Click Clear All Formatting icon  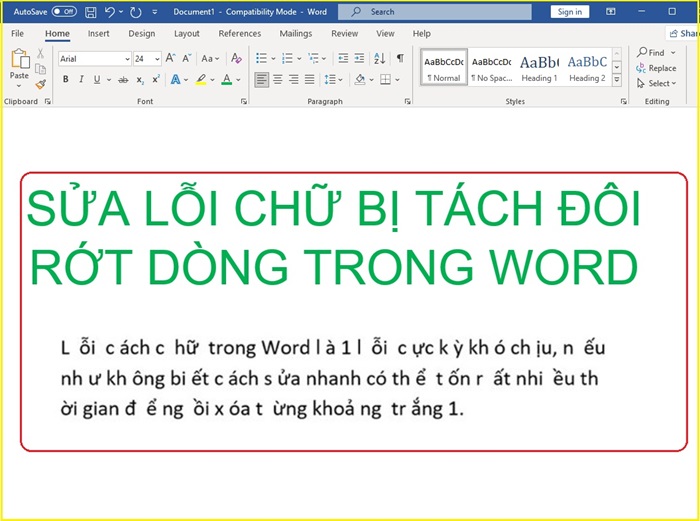point(236,58)
